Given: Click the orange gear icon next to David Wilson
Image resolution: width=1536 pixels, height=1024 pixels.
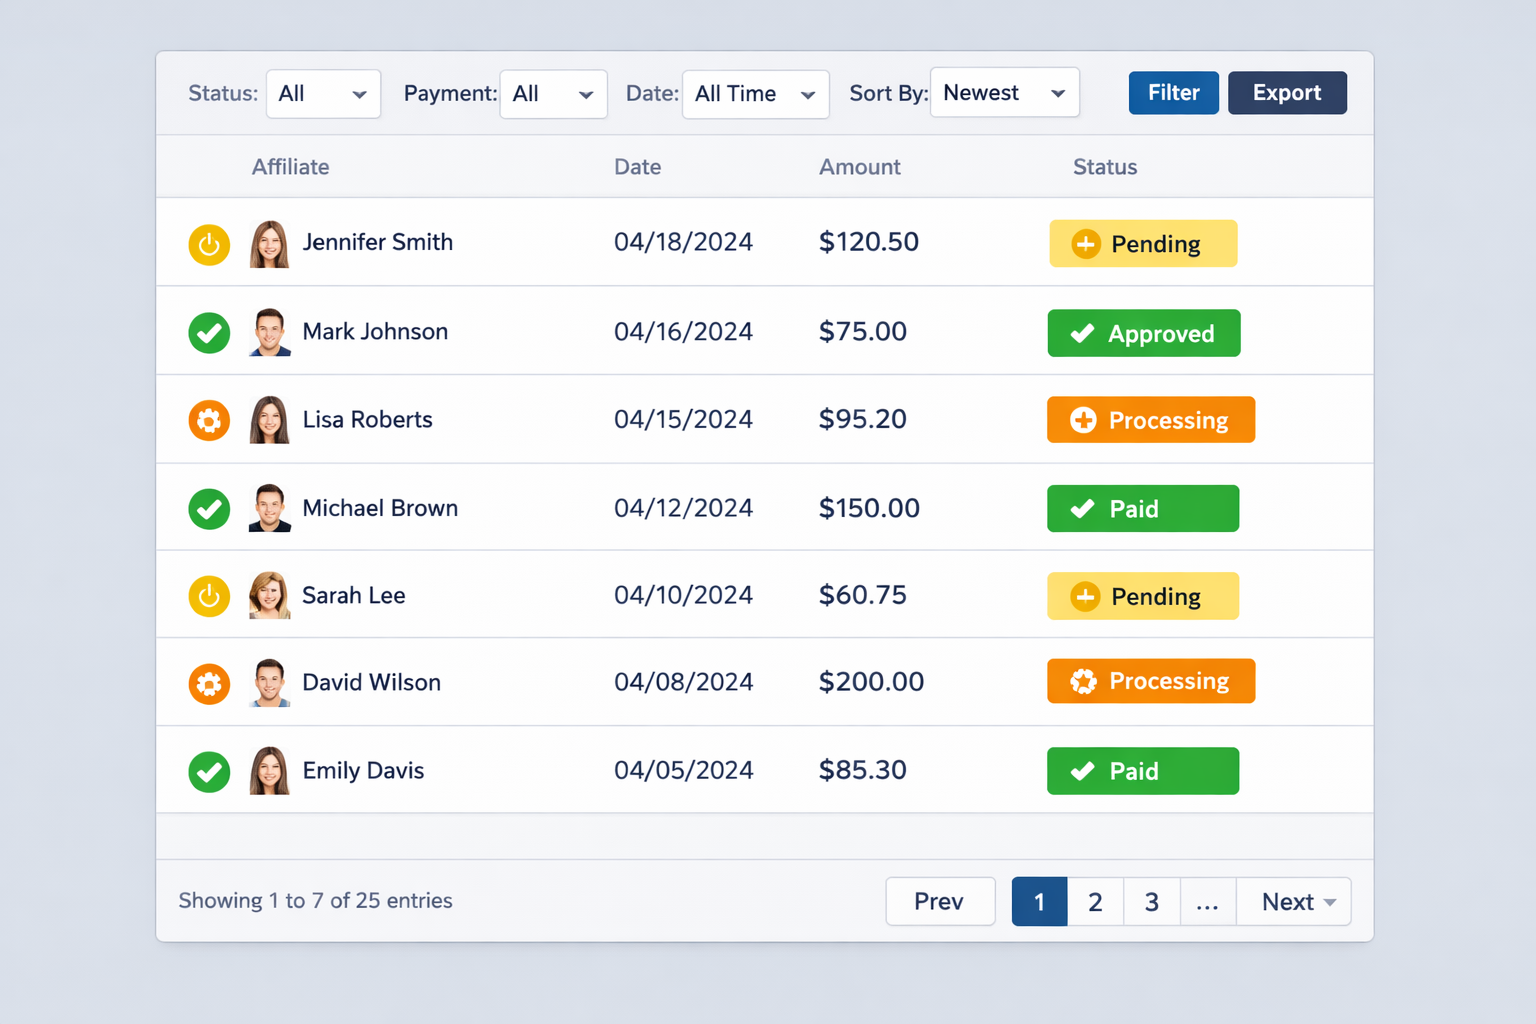Looking at the screenshot, I should pos(209,683).
